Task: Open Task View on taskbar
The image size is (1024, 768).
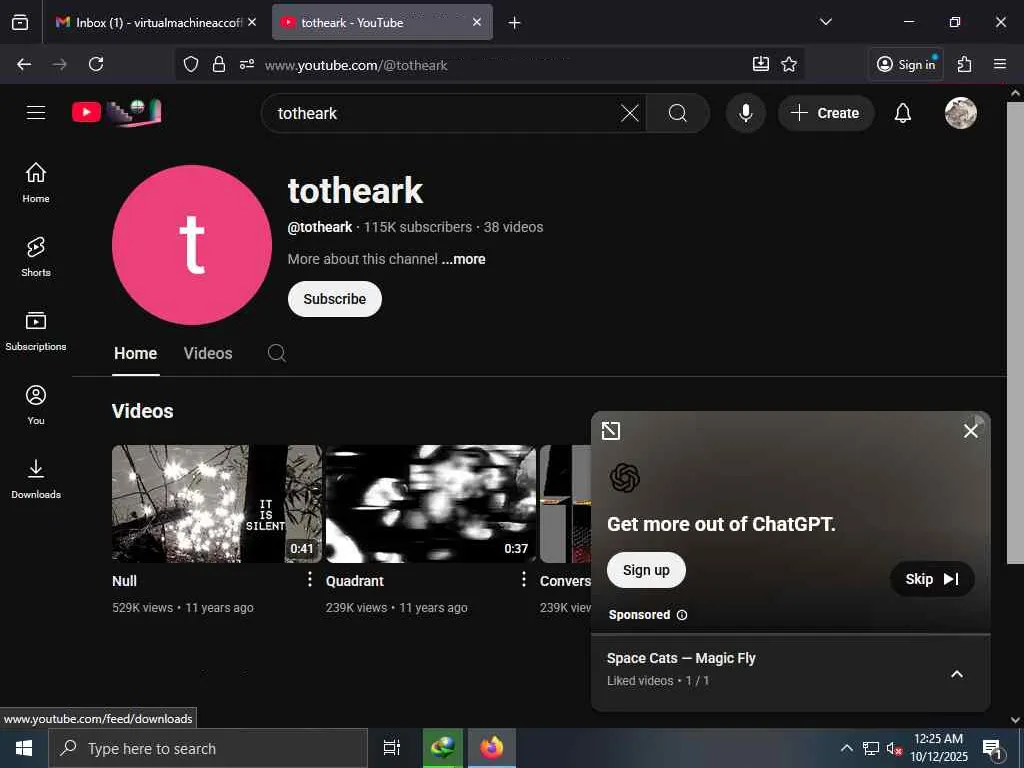Action: (391, 748)
